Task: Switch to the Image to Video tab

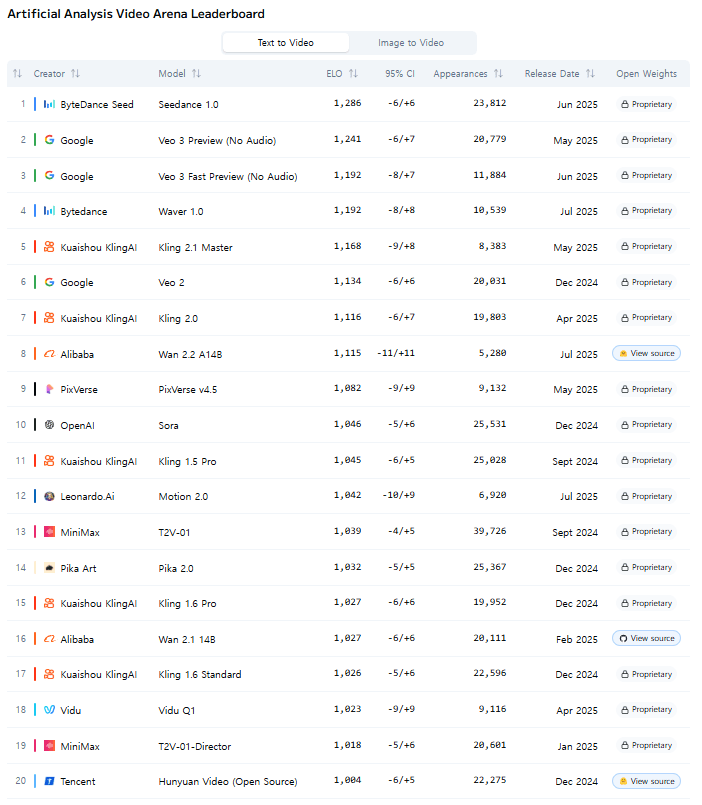Action: 411,43
